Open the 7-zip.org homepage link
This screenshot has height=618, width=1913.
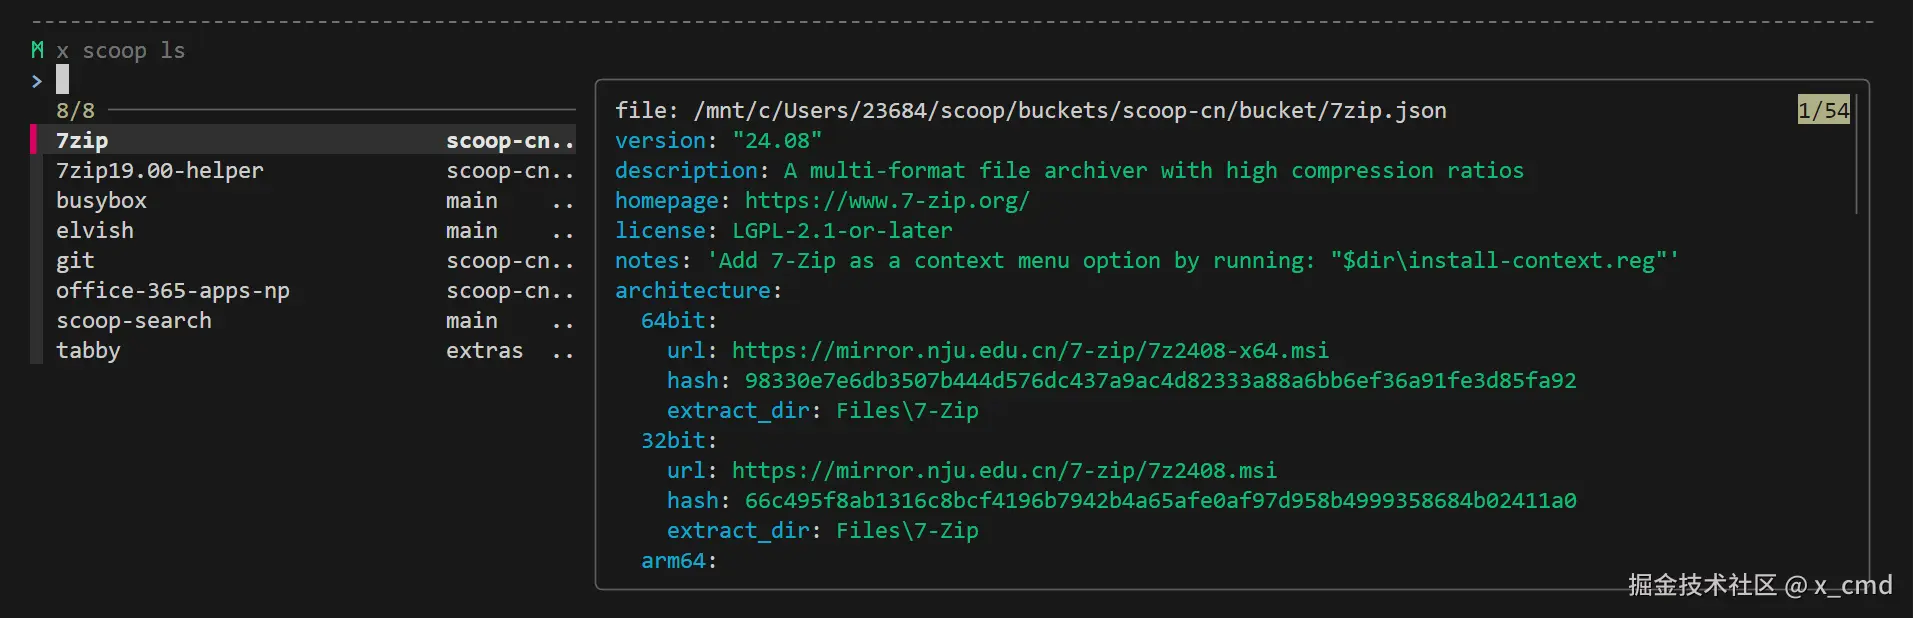887,200
